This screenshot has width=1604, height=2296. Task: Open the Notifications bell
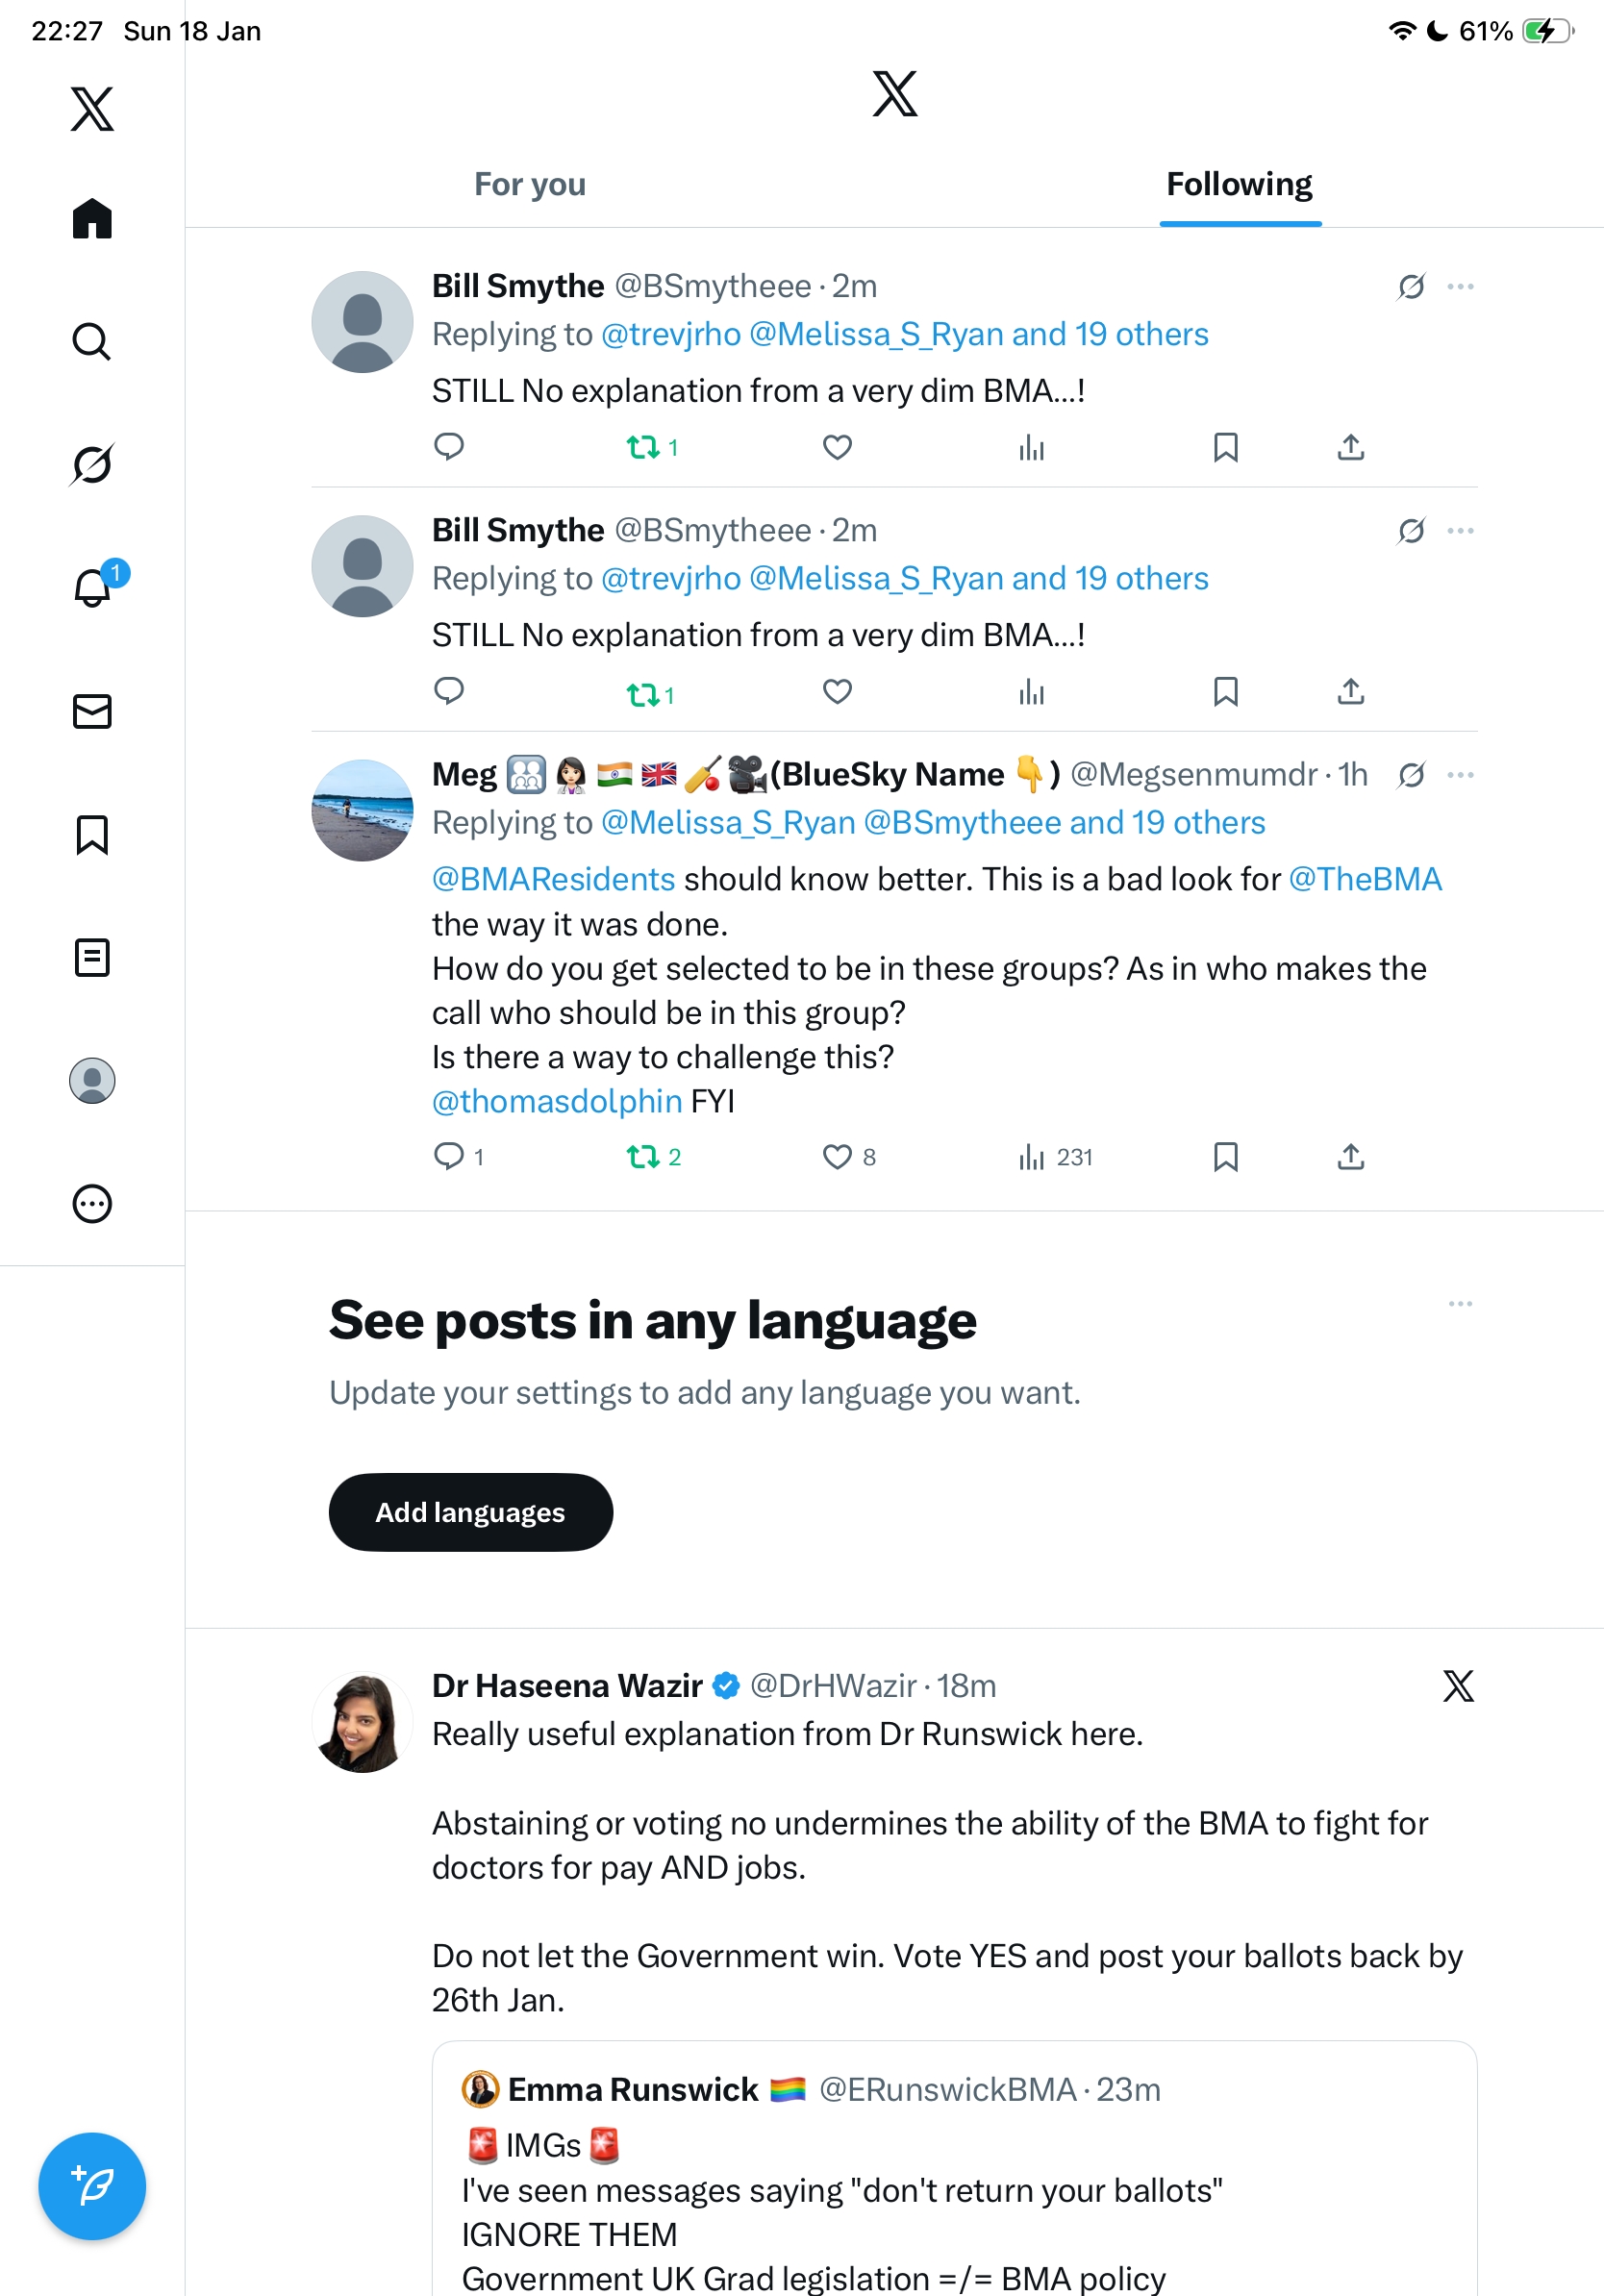[x=92, y=588]
